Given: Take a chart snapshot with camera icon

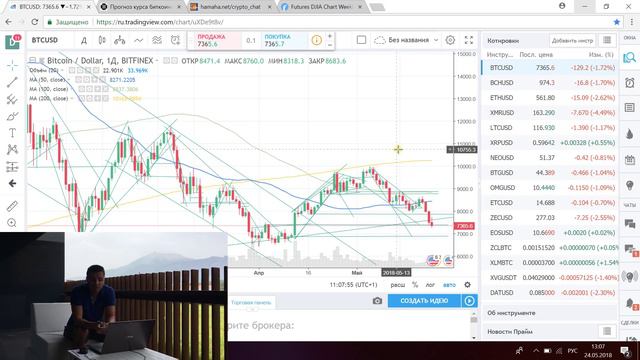Looking at the screenshot, I should [x=377, y=301].
